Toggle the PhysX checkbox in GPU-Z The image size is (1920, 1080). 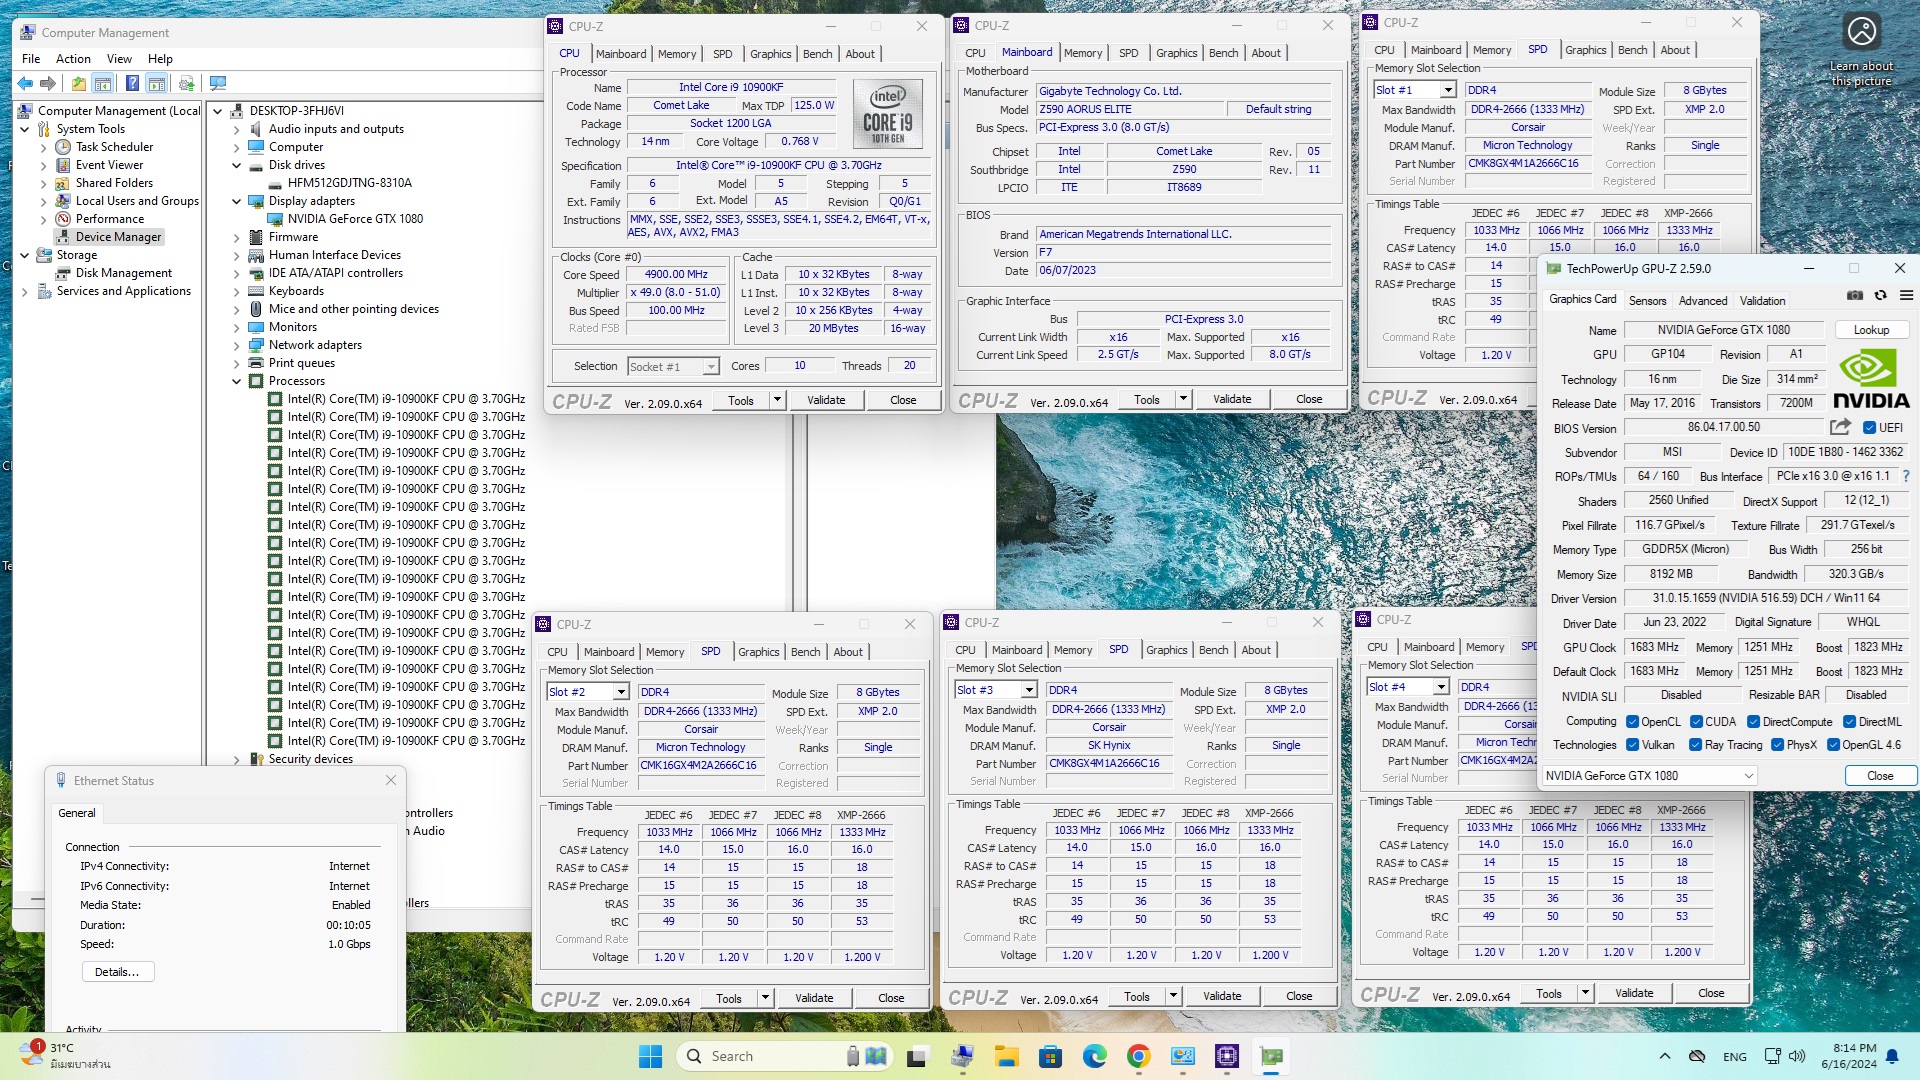[x=1777, y=745]
